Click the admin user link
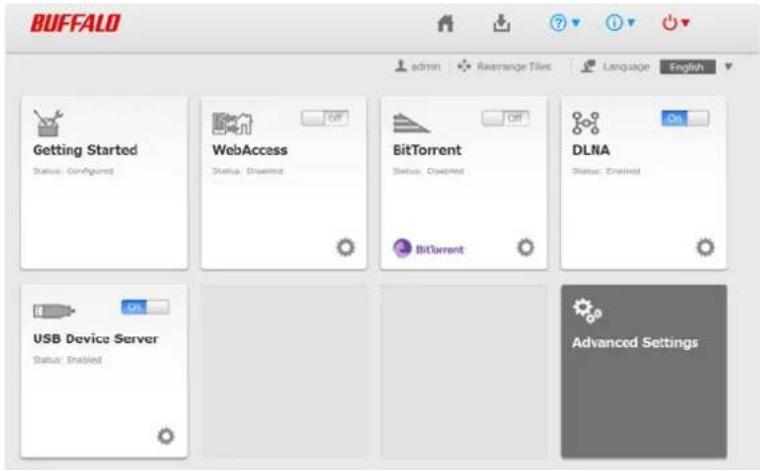 click(426, 66)
